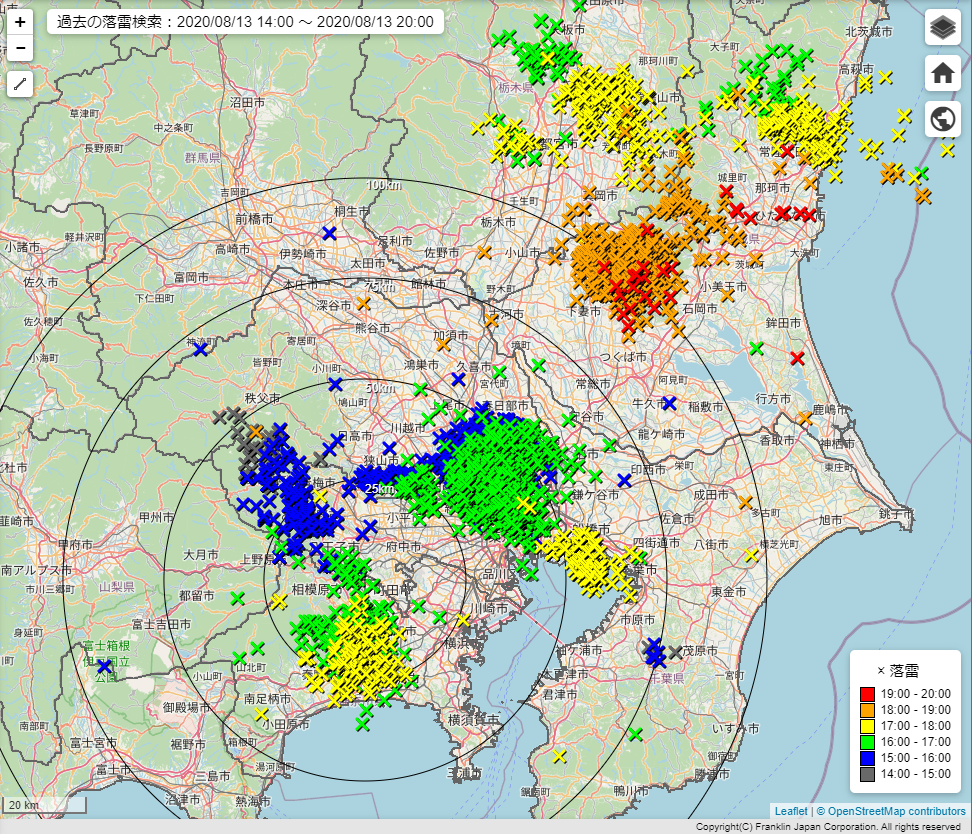Select the red lightning marker near 鉾田市
The width and height of the screenshot is (972, 834).
click(x=797, y=358)
